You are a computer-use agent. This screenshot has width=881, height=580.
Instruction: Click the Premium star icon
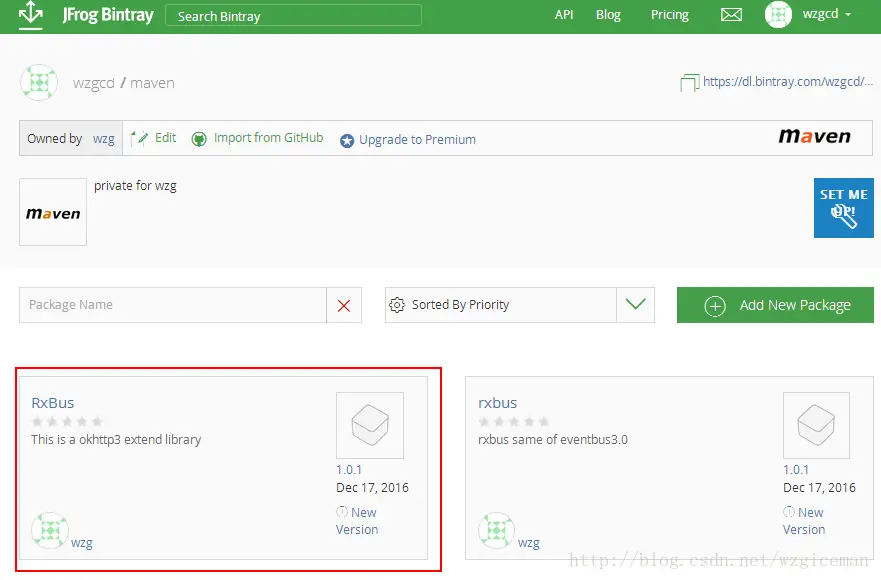click(347, 141)
